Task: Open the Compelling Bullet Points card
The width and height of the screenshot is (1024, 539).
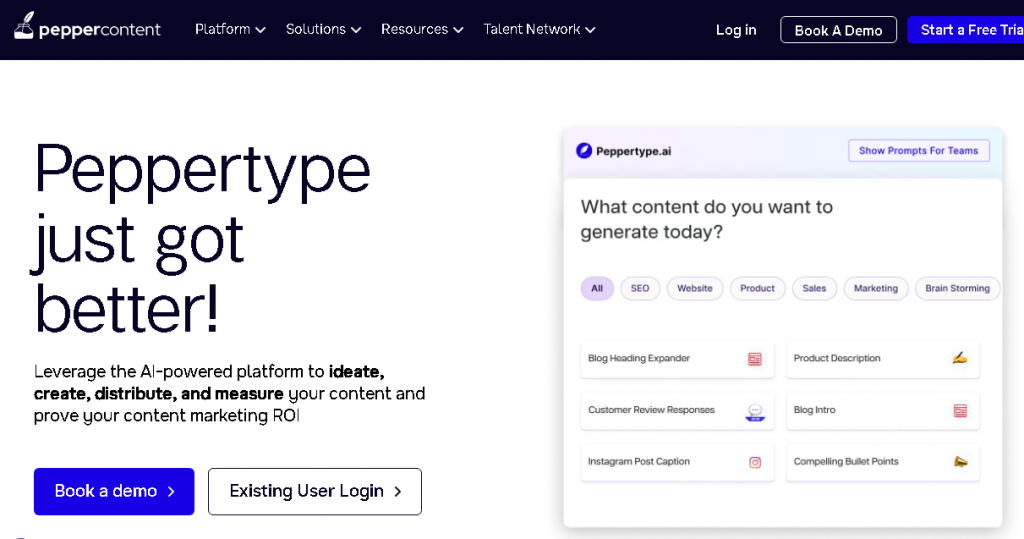Action: (x=883, y=462)
